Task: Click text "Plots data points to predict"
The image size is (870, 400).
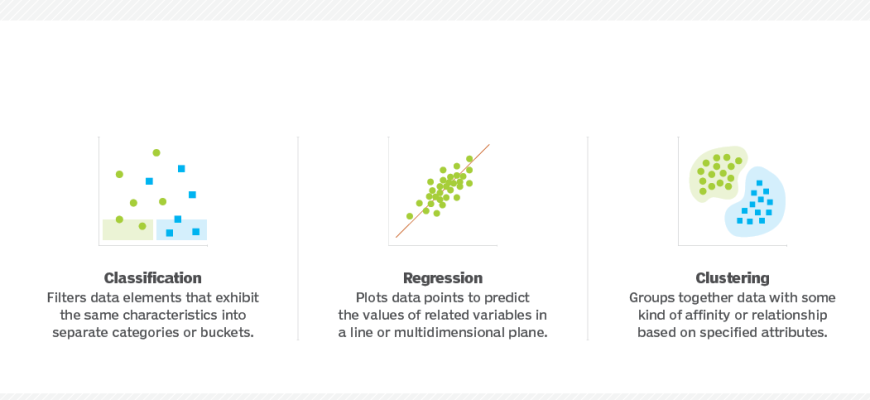Action: point(443,297)
